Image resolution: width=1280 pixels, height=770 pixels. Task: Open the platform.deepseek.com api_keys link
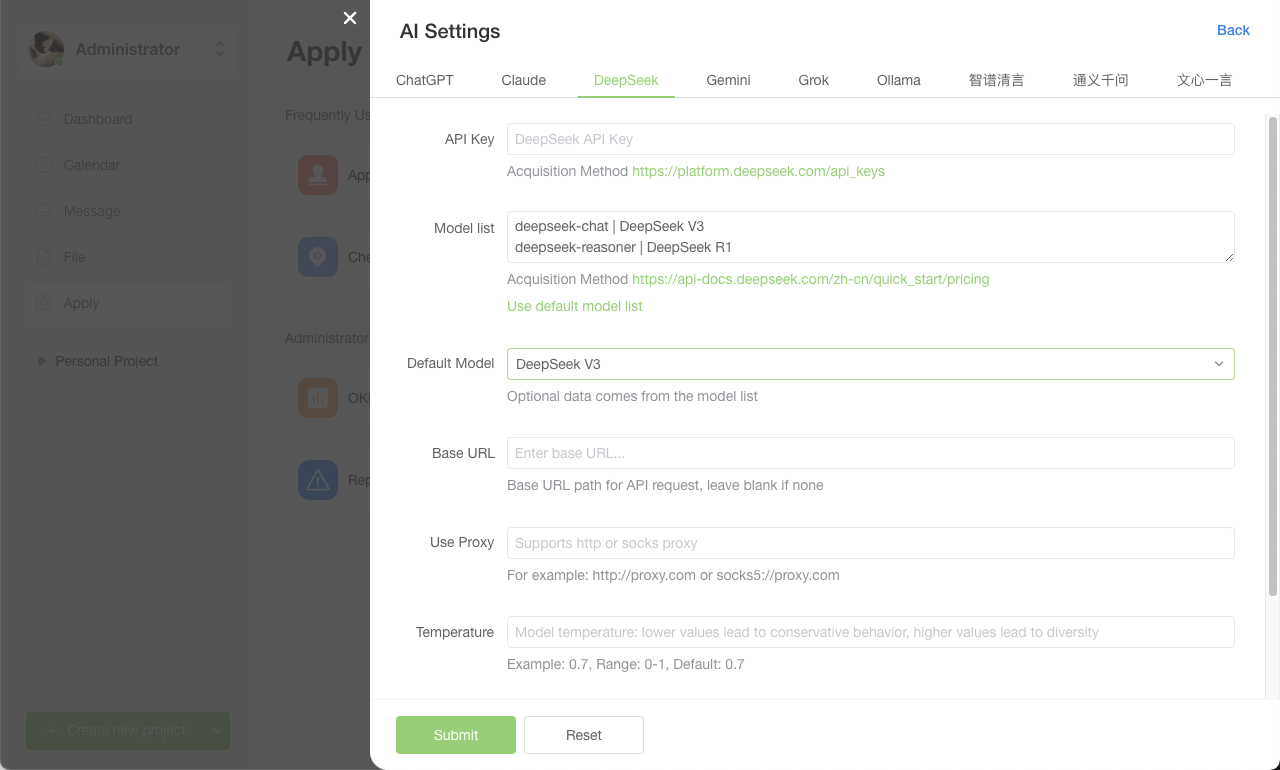[758, 171]
